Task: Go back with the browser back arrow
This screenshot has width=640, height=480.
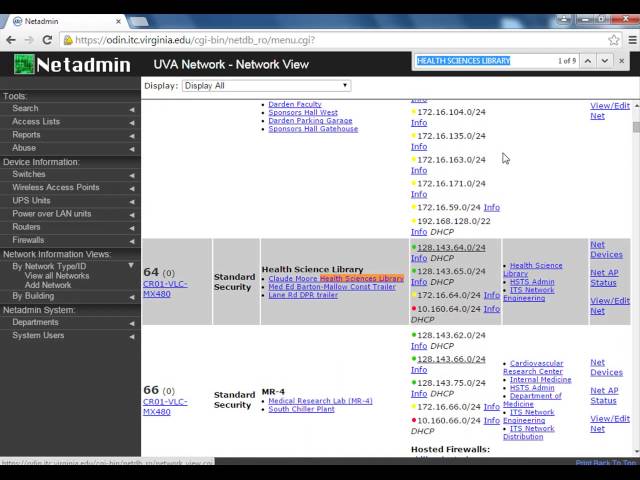Action: 11,40
